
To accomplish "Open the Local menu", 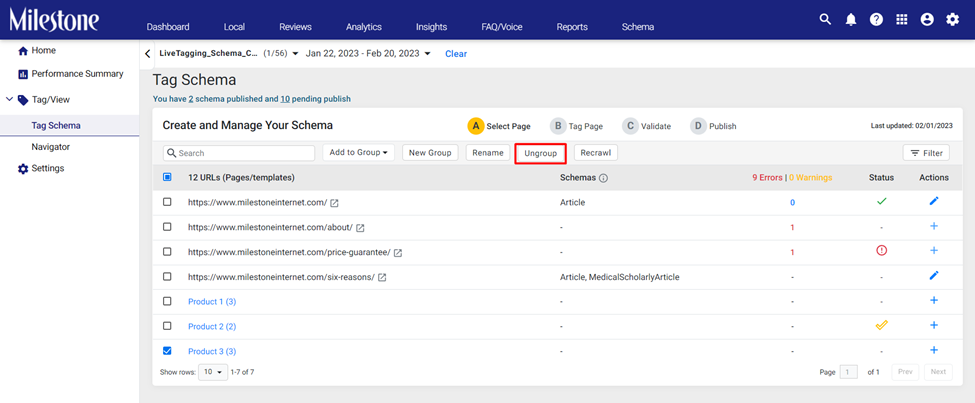I will click(234, 27).
